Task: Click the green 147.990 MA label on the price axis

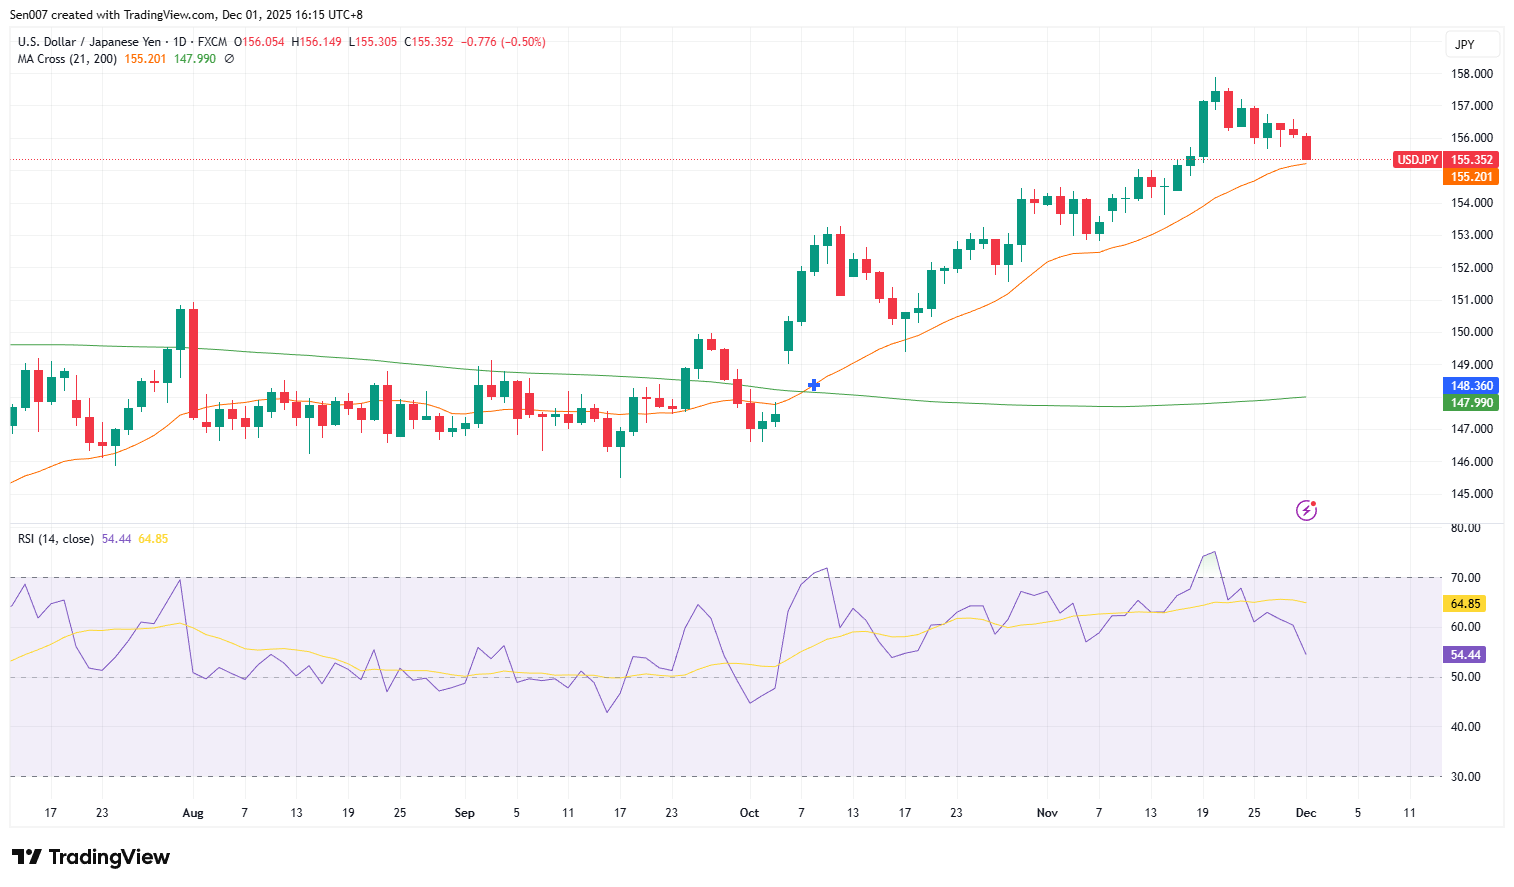Action: click(x=1472, y=403)
